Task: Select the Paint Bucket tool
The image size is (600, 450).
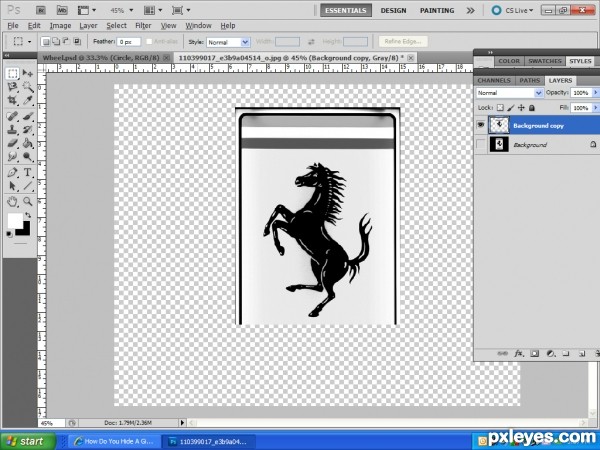Action: [28, 143]
